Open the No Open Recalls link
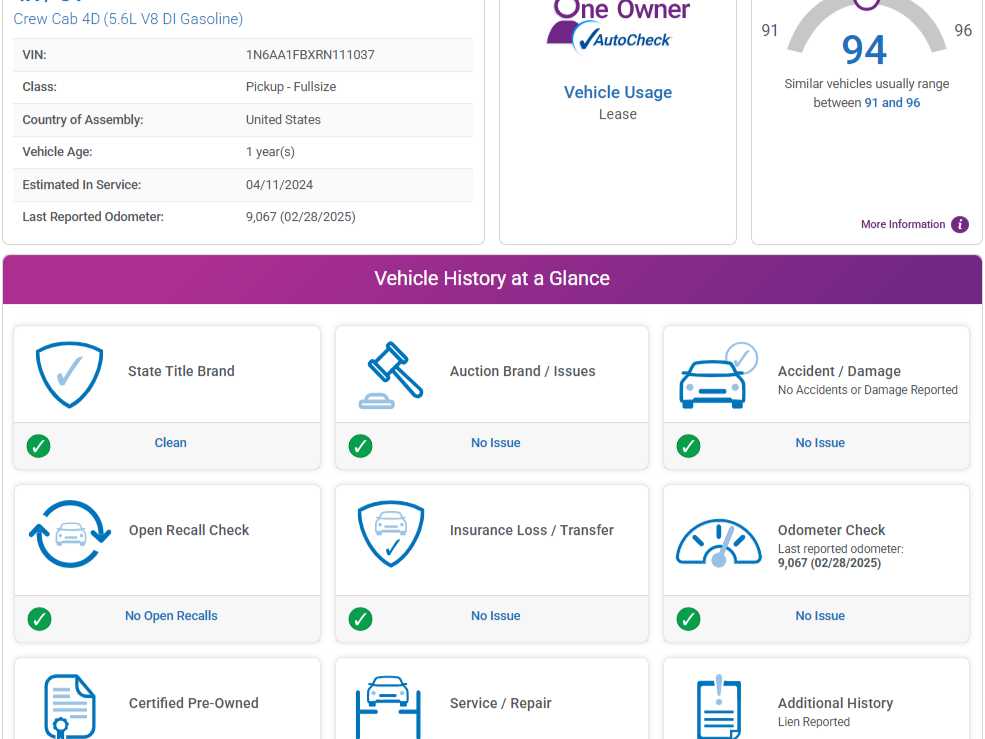985x739 pixels. (x=171, y=616)
